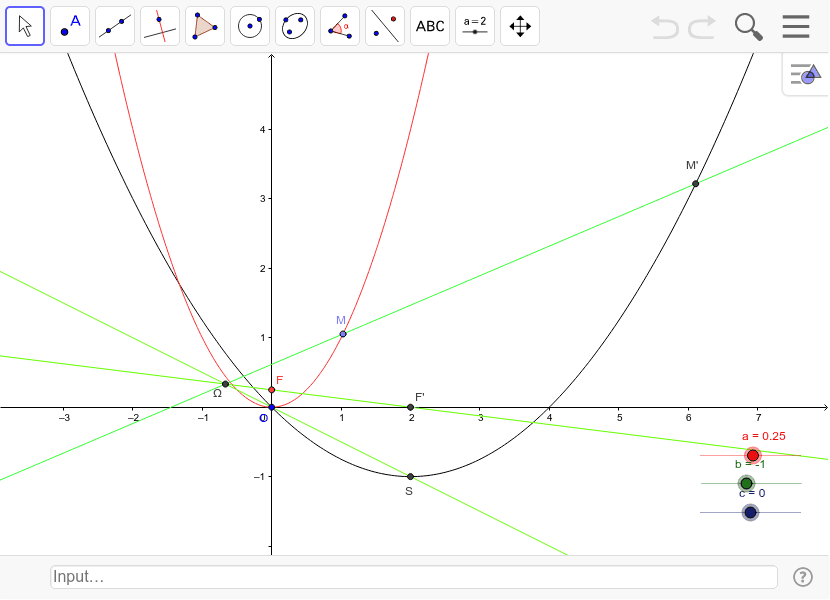This screenshot has height=600, width=830.
Task: Click the 'c = 0' slider label
Action: [752, 494]
